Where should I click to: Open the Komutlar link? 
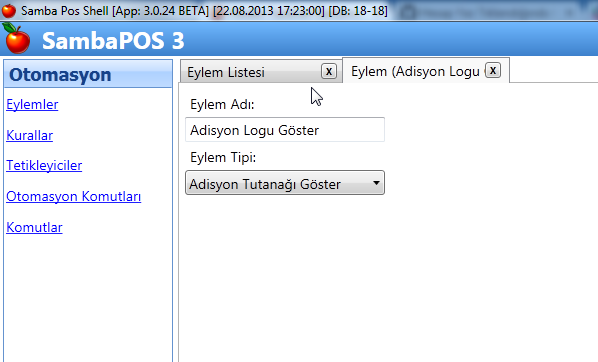pos(34,227)
